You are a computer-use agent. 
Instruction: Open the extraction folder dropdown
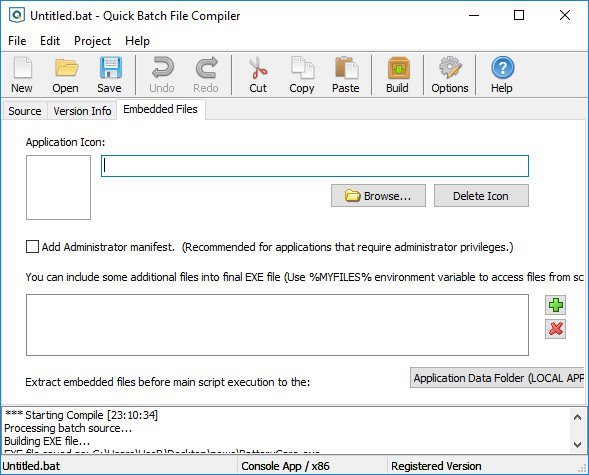tap(497, 378)
